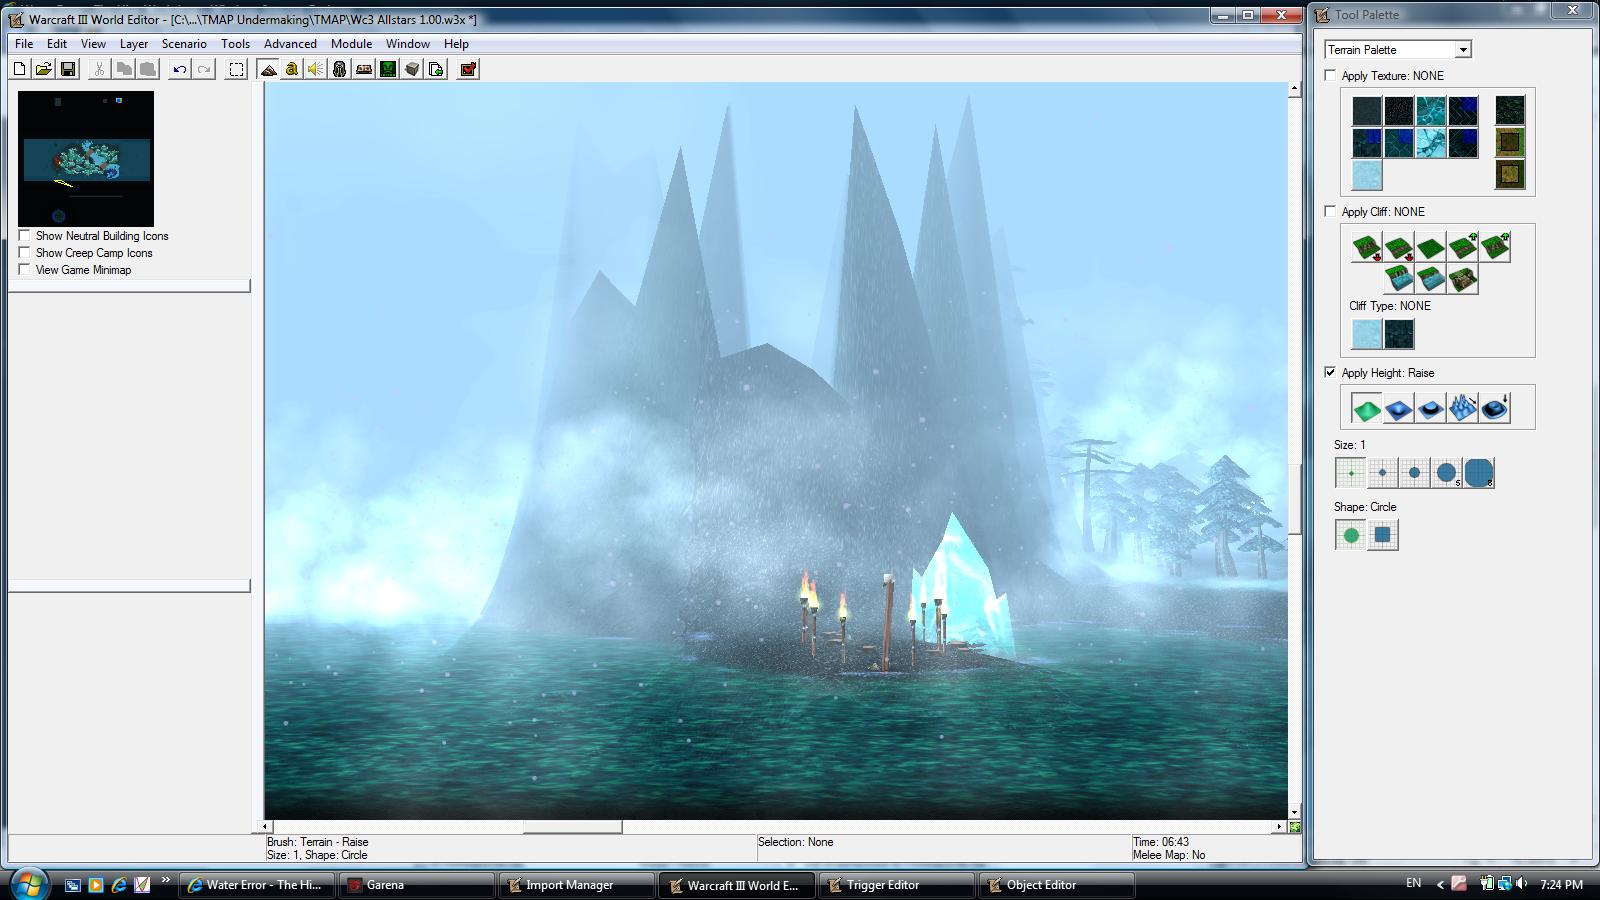Open the Windows Start menu
Screen dimensions: 1600x900
pos(28,884)
